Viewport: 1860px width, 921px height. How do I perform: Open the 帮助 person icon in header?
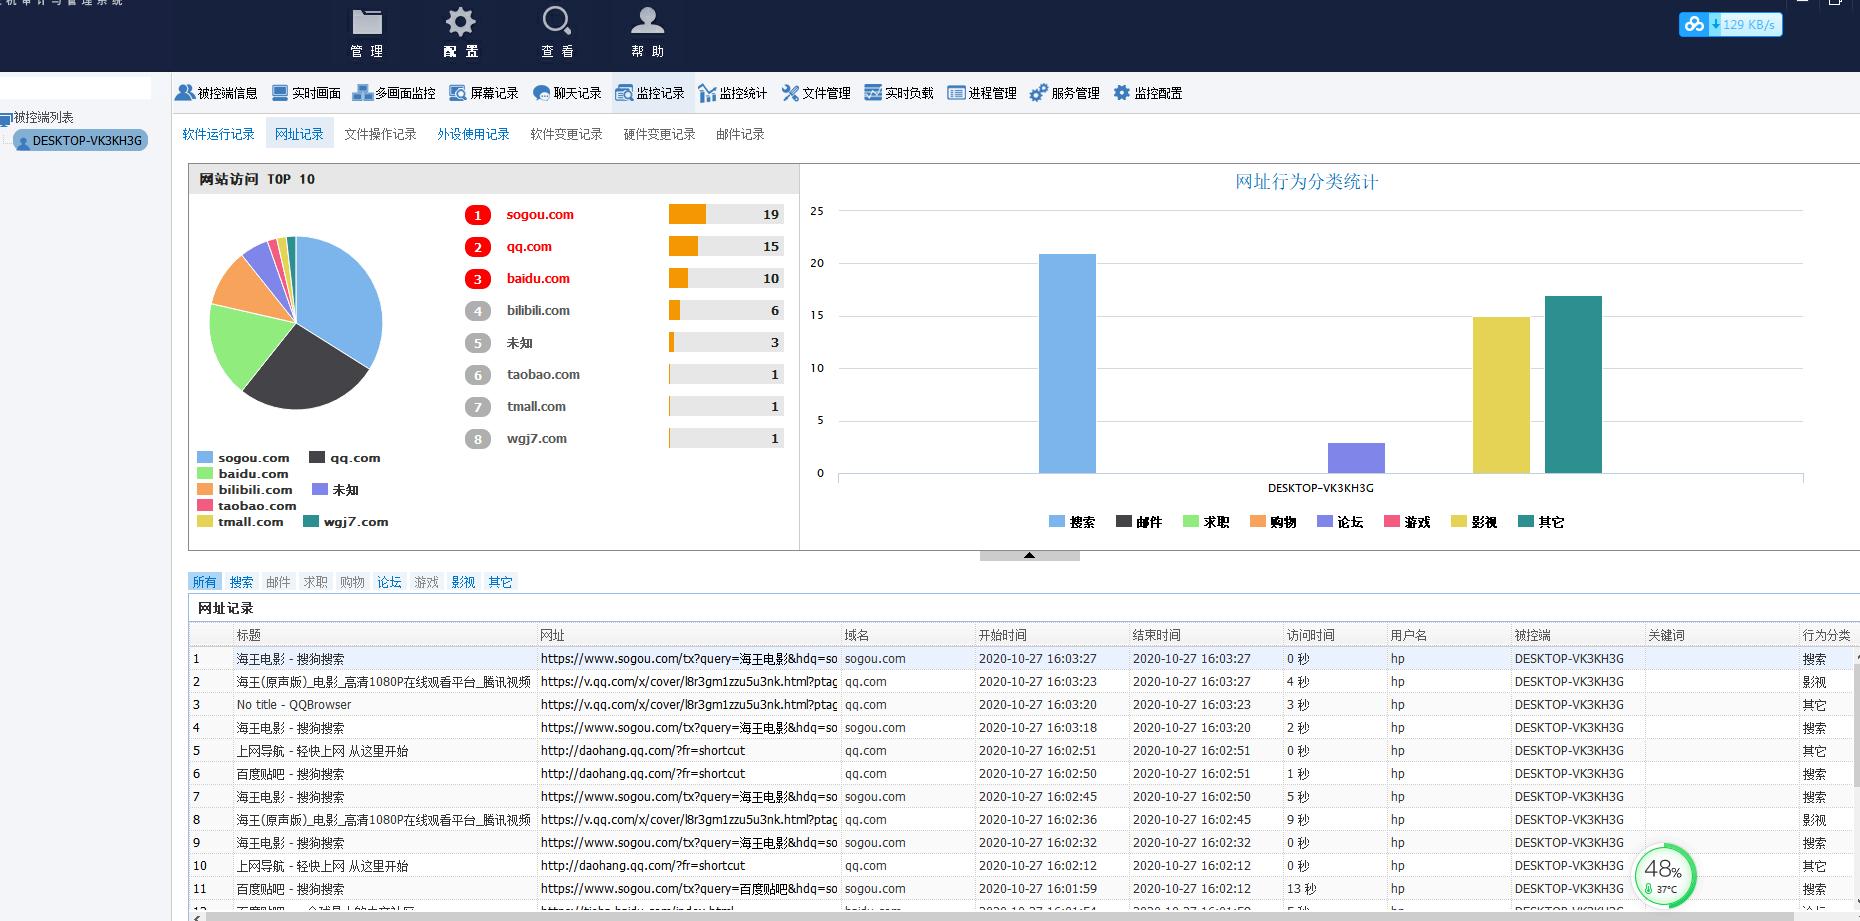click(x=647, y=23)
